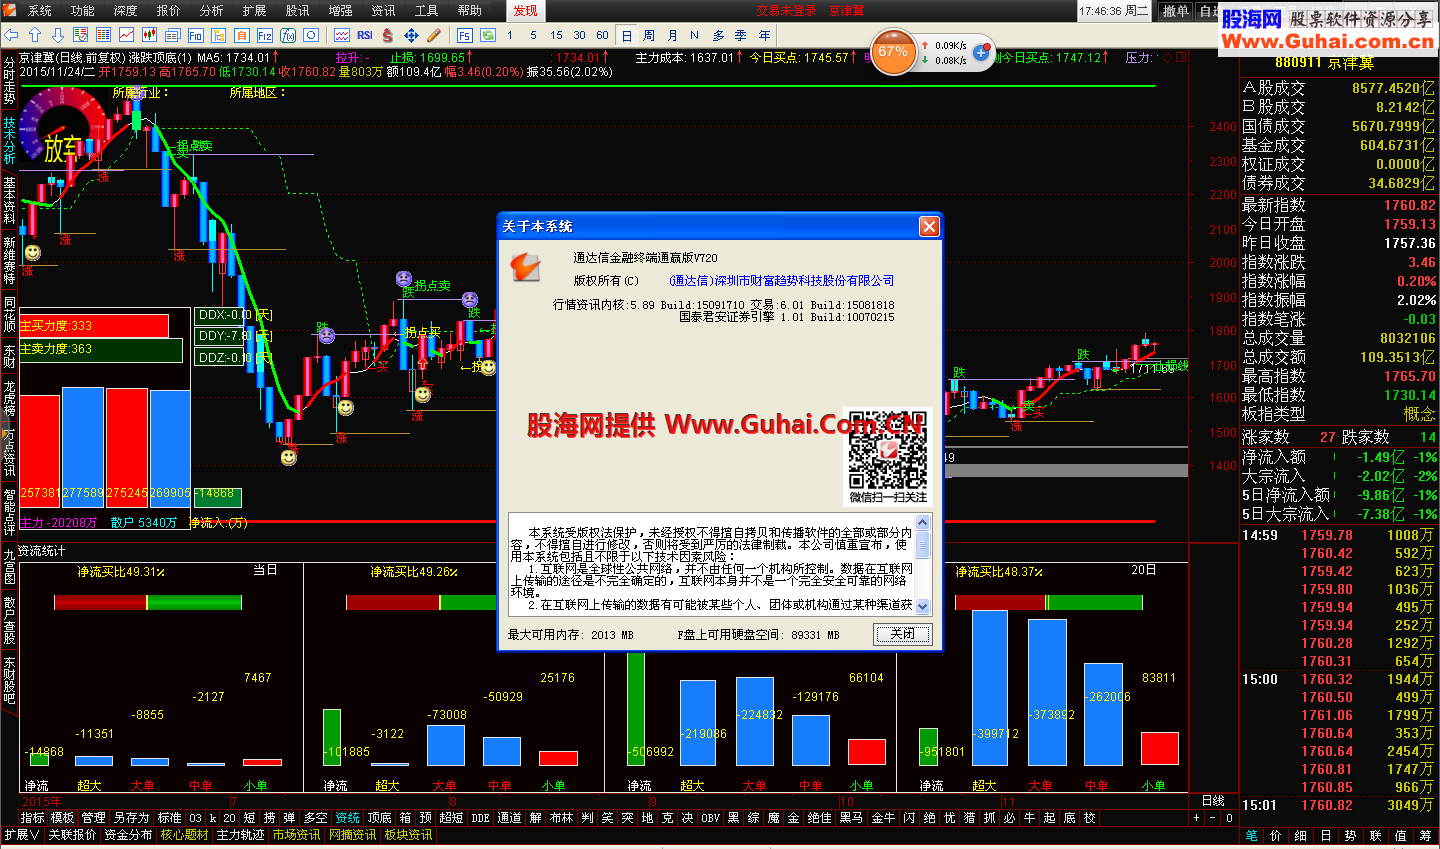Open the 帮助 menu

[470, 11]
